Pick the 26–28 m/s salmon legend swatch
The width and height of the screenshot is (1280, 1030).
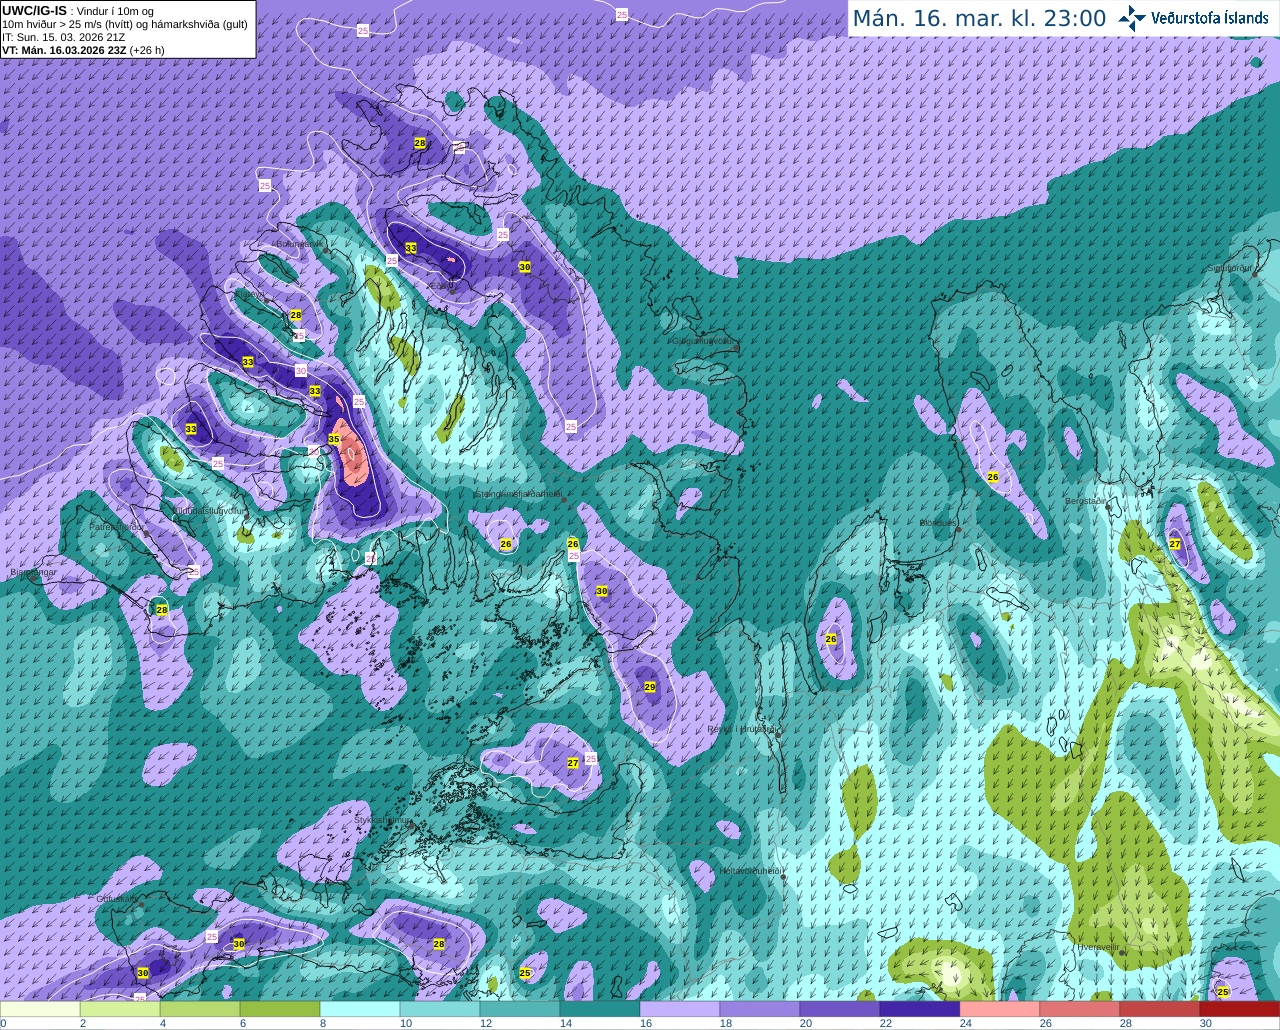click(x=1080, y=1009)
